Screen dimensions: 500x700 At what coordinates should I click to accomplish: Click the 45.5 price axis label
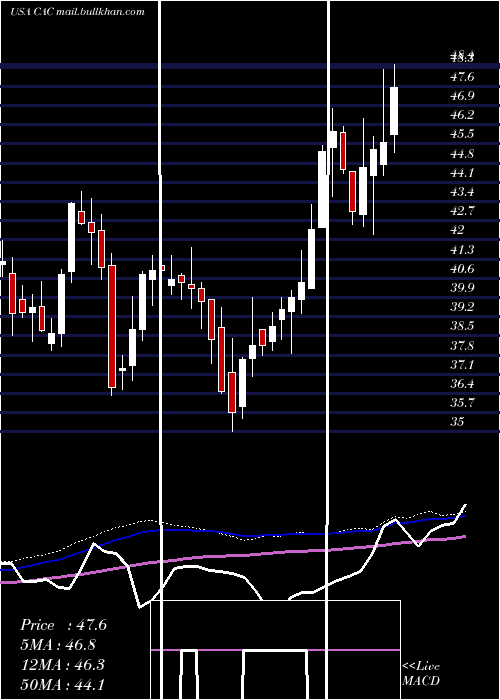coord(462,134)
